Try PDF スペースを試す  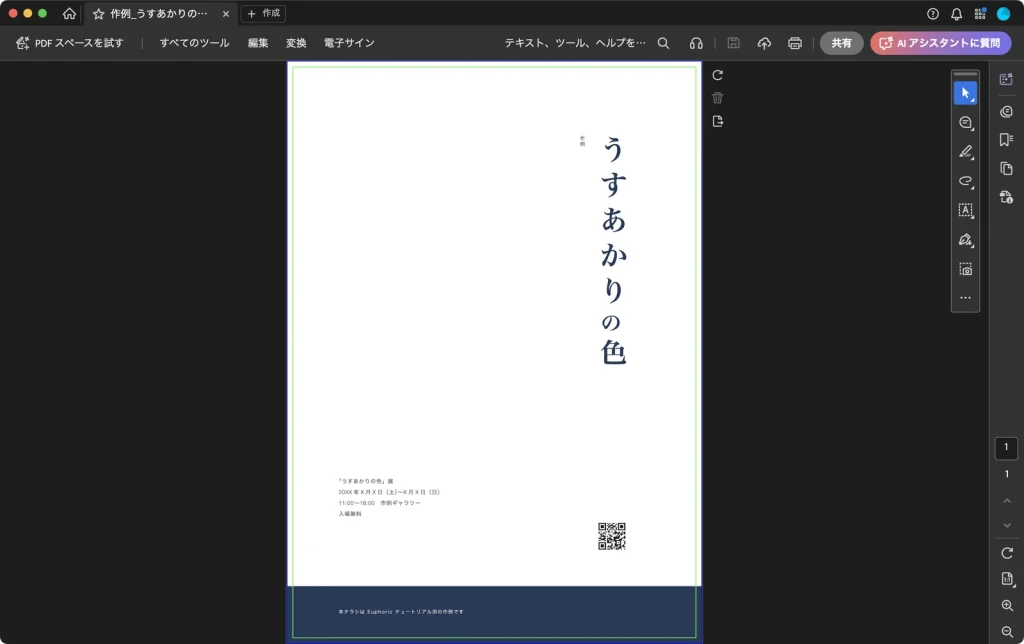click(x=69, y=43)
